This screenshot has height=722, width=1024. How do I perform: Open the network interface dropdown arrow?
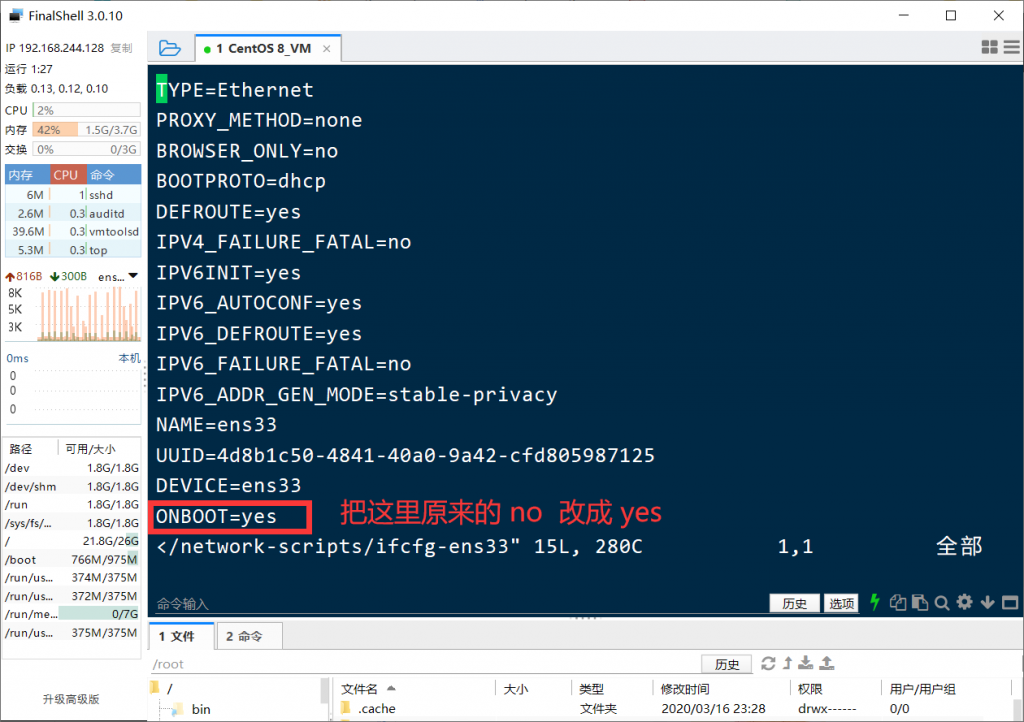tap(133, 276)
